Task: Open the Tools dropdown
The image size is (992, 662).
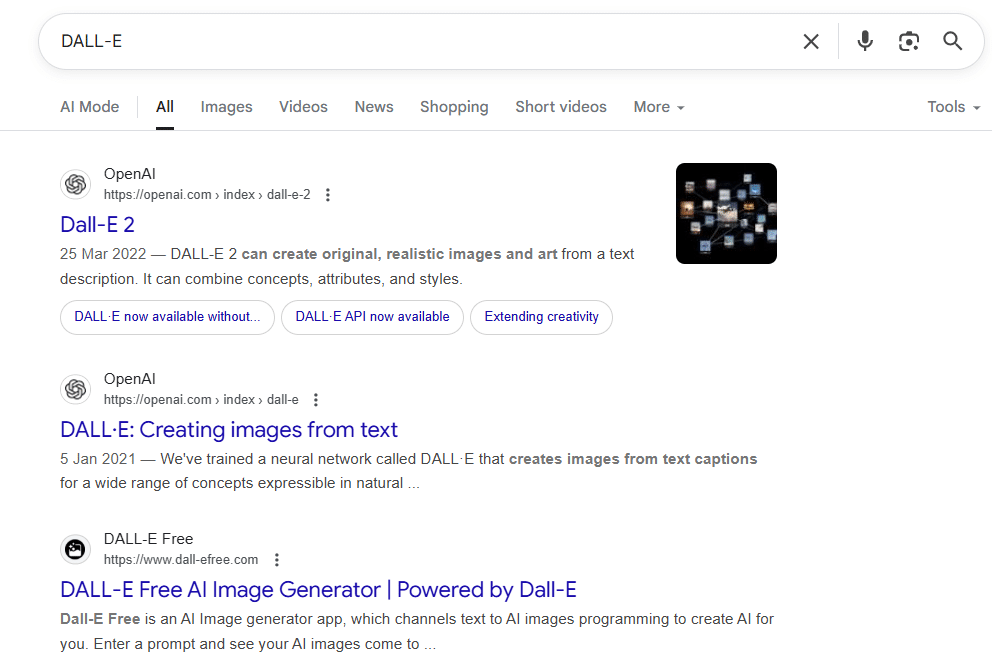Action: click(953, 107)
